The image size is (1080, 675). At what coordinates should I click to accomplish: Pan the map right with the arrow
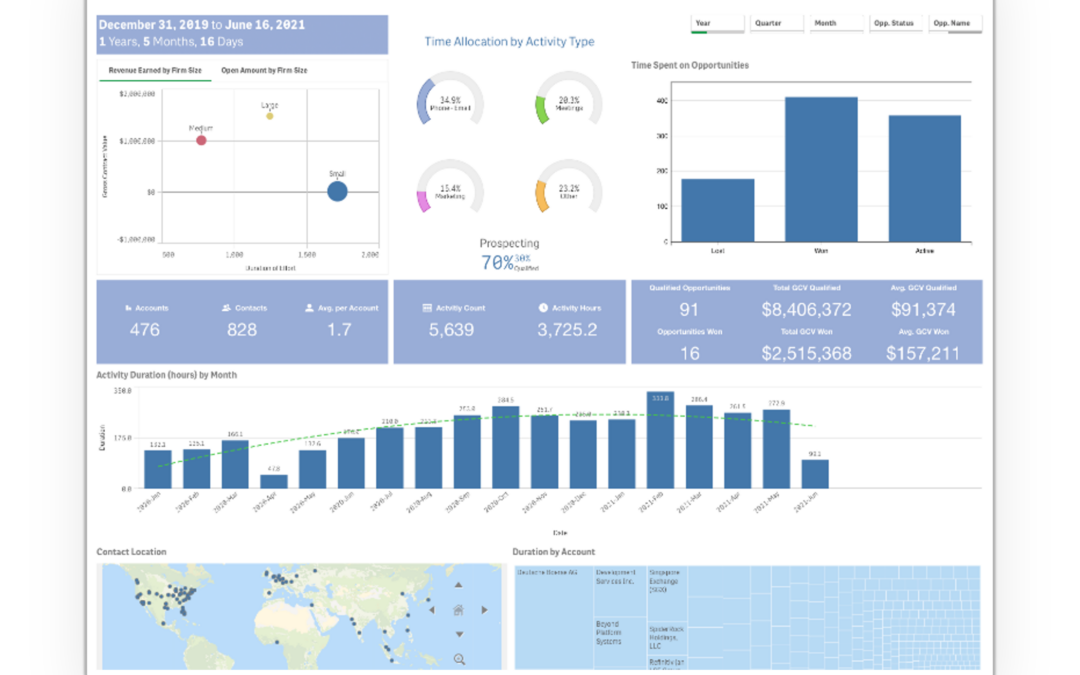(484, 609)
